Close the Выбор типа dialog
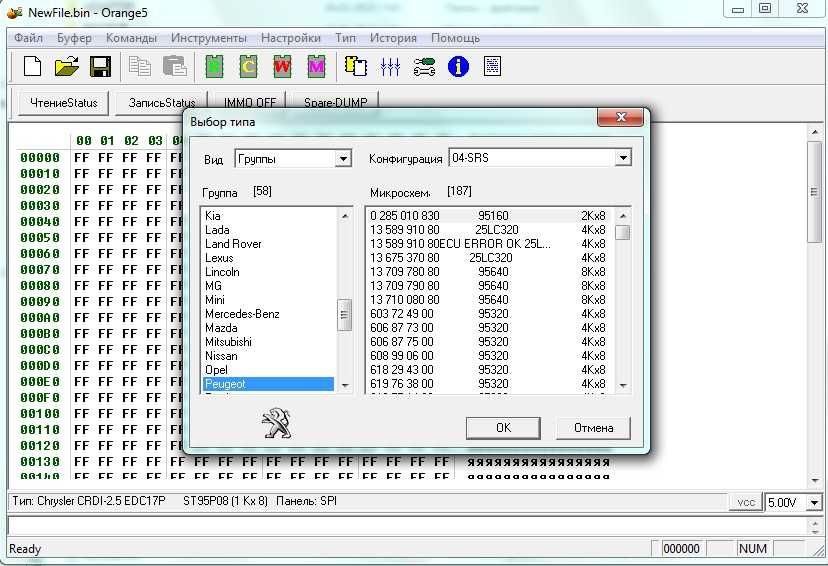Viewport: 828px width, 566px height. (x=621, y=117)
